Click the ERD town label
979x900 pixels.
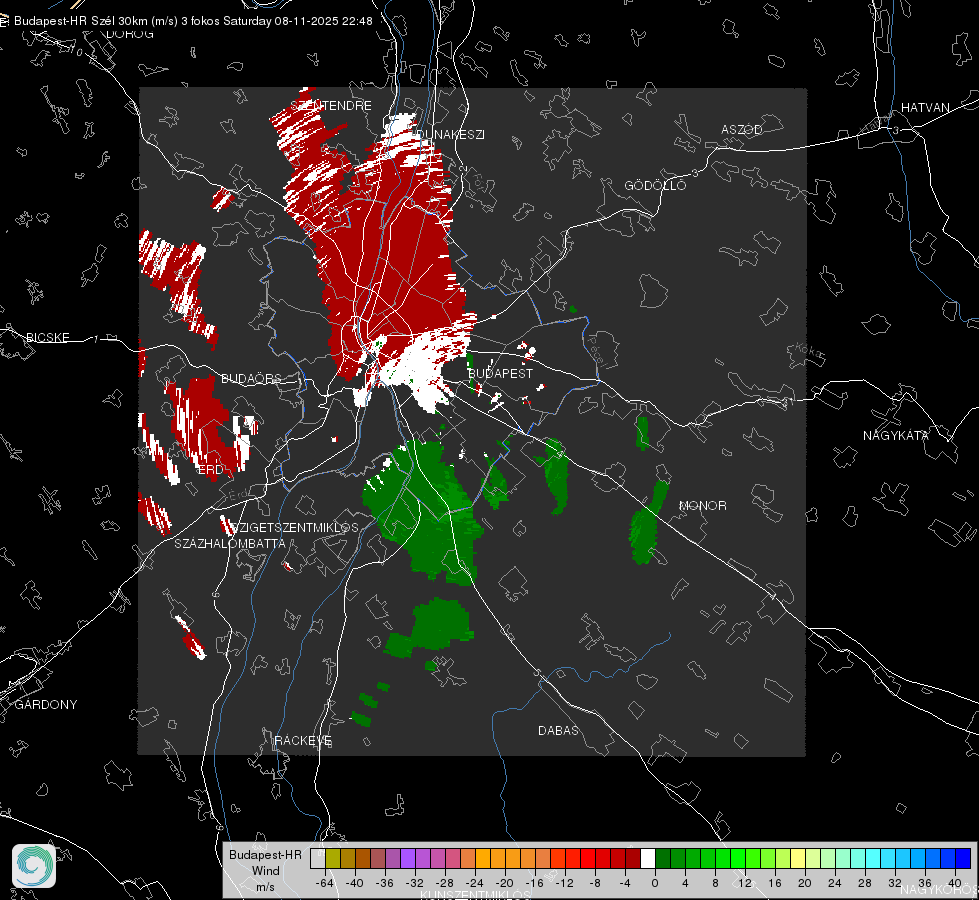210,470
